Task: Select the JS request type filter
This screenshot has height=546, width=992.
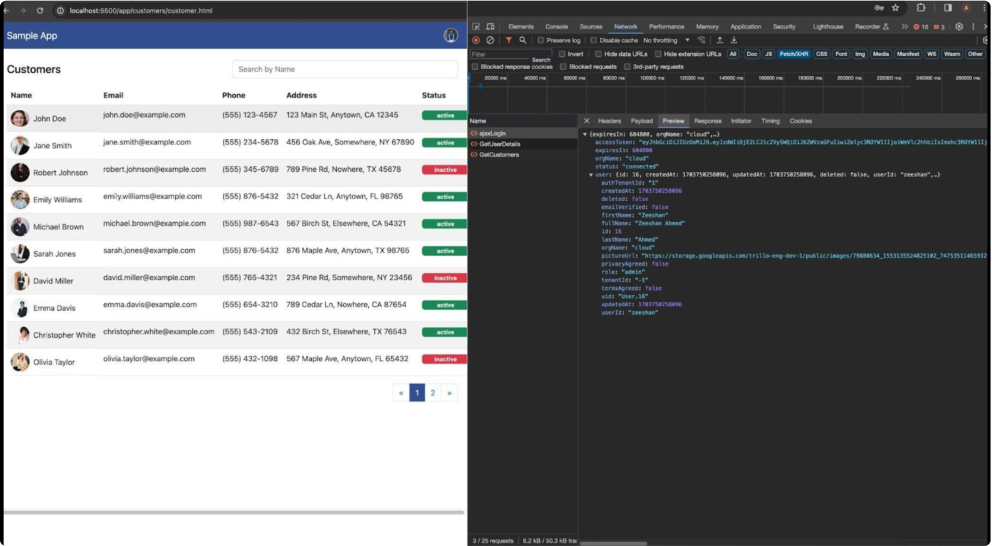Action: tap(769, 54)
